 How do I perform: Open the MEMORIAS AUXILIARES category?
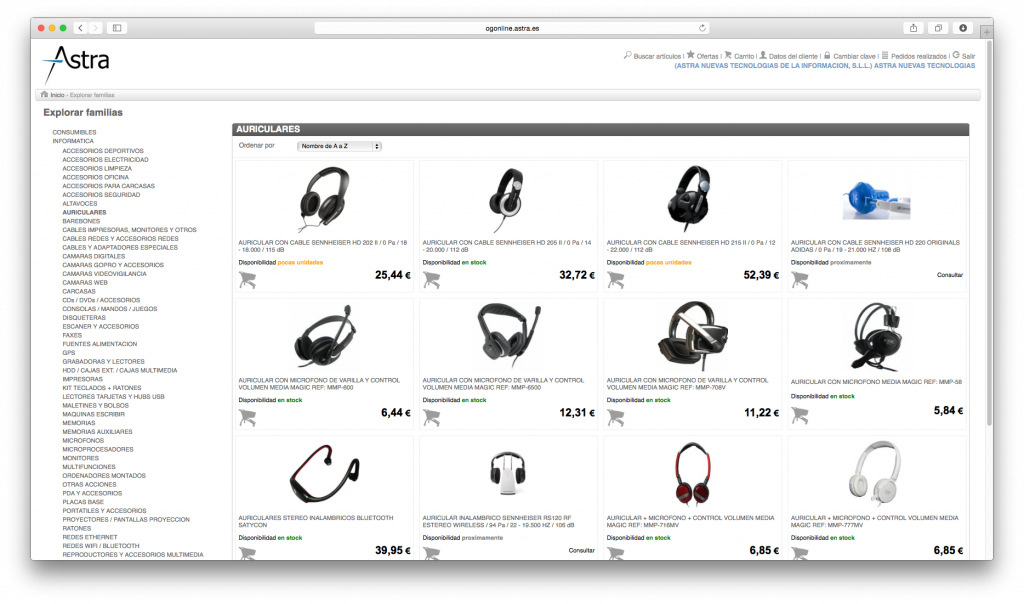point(97,432)
